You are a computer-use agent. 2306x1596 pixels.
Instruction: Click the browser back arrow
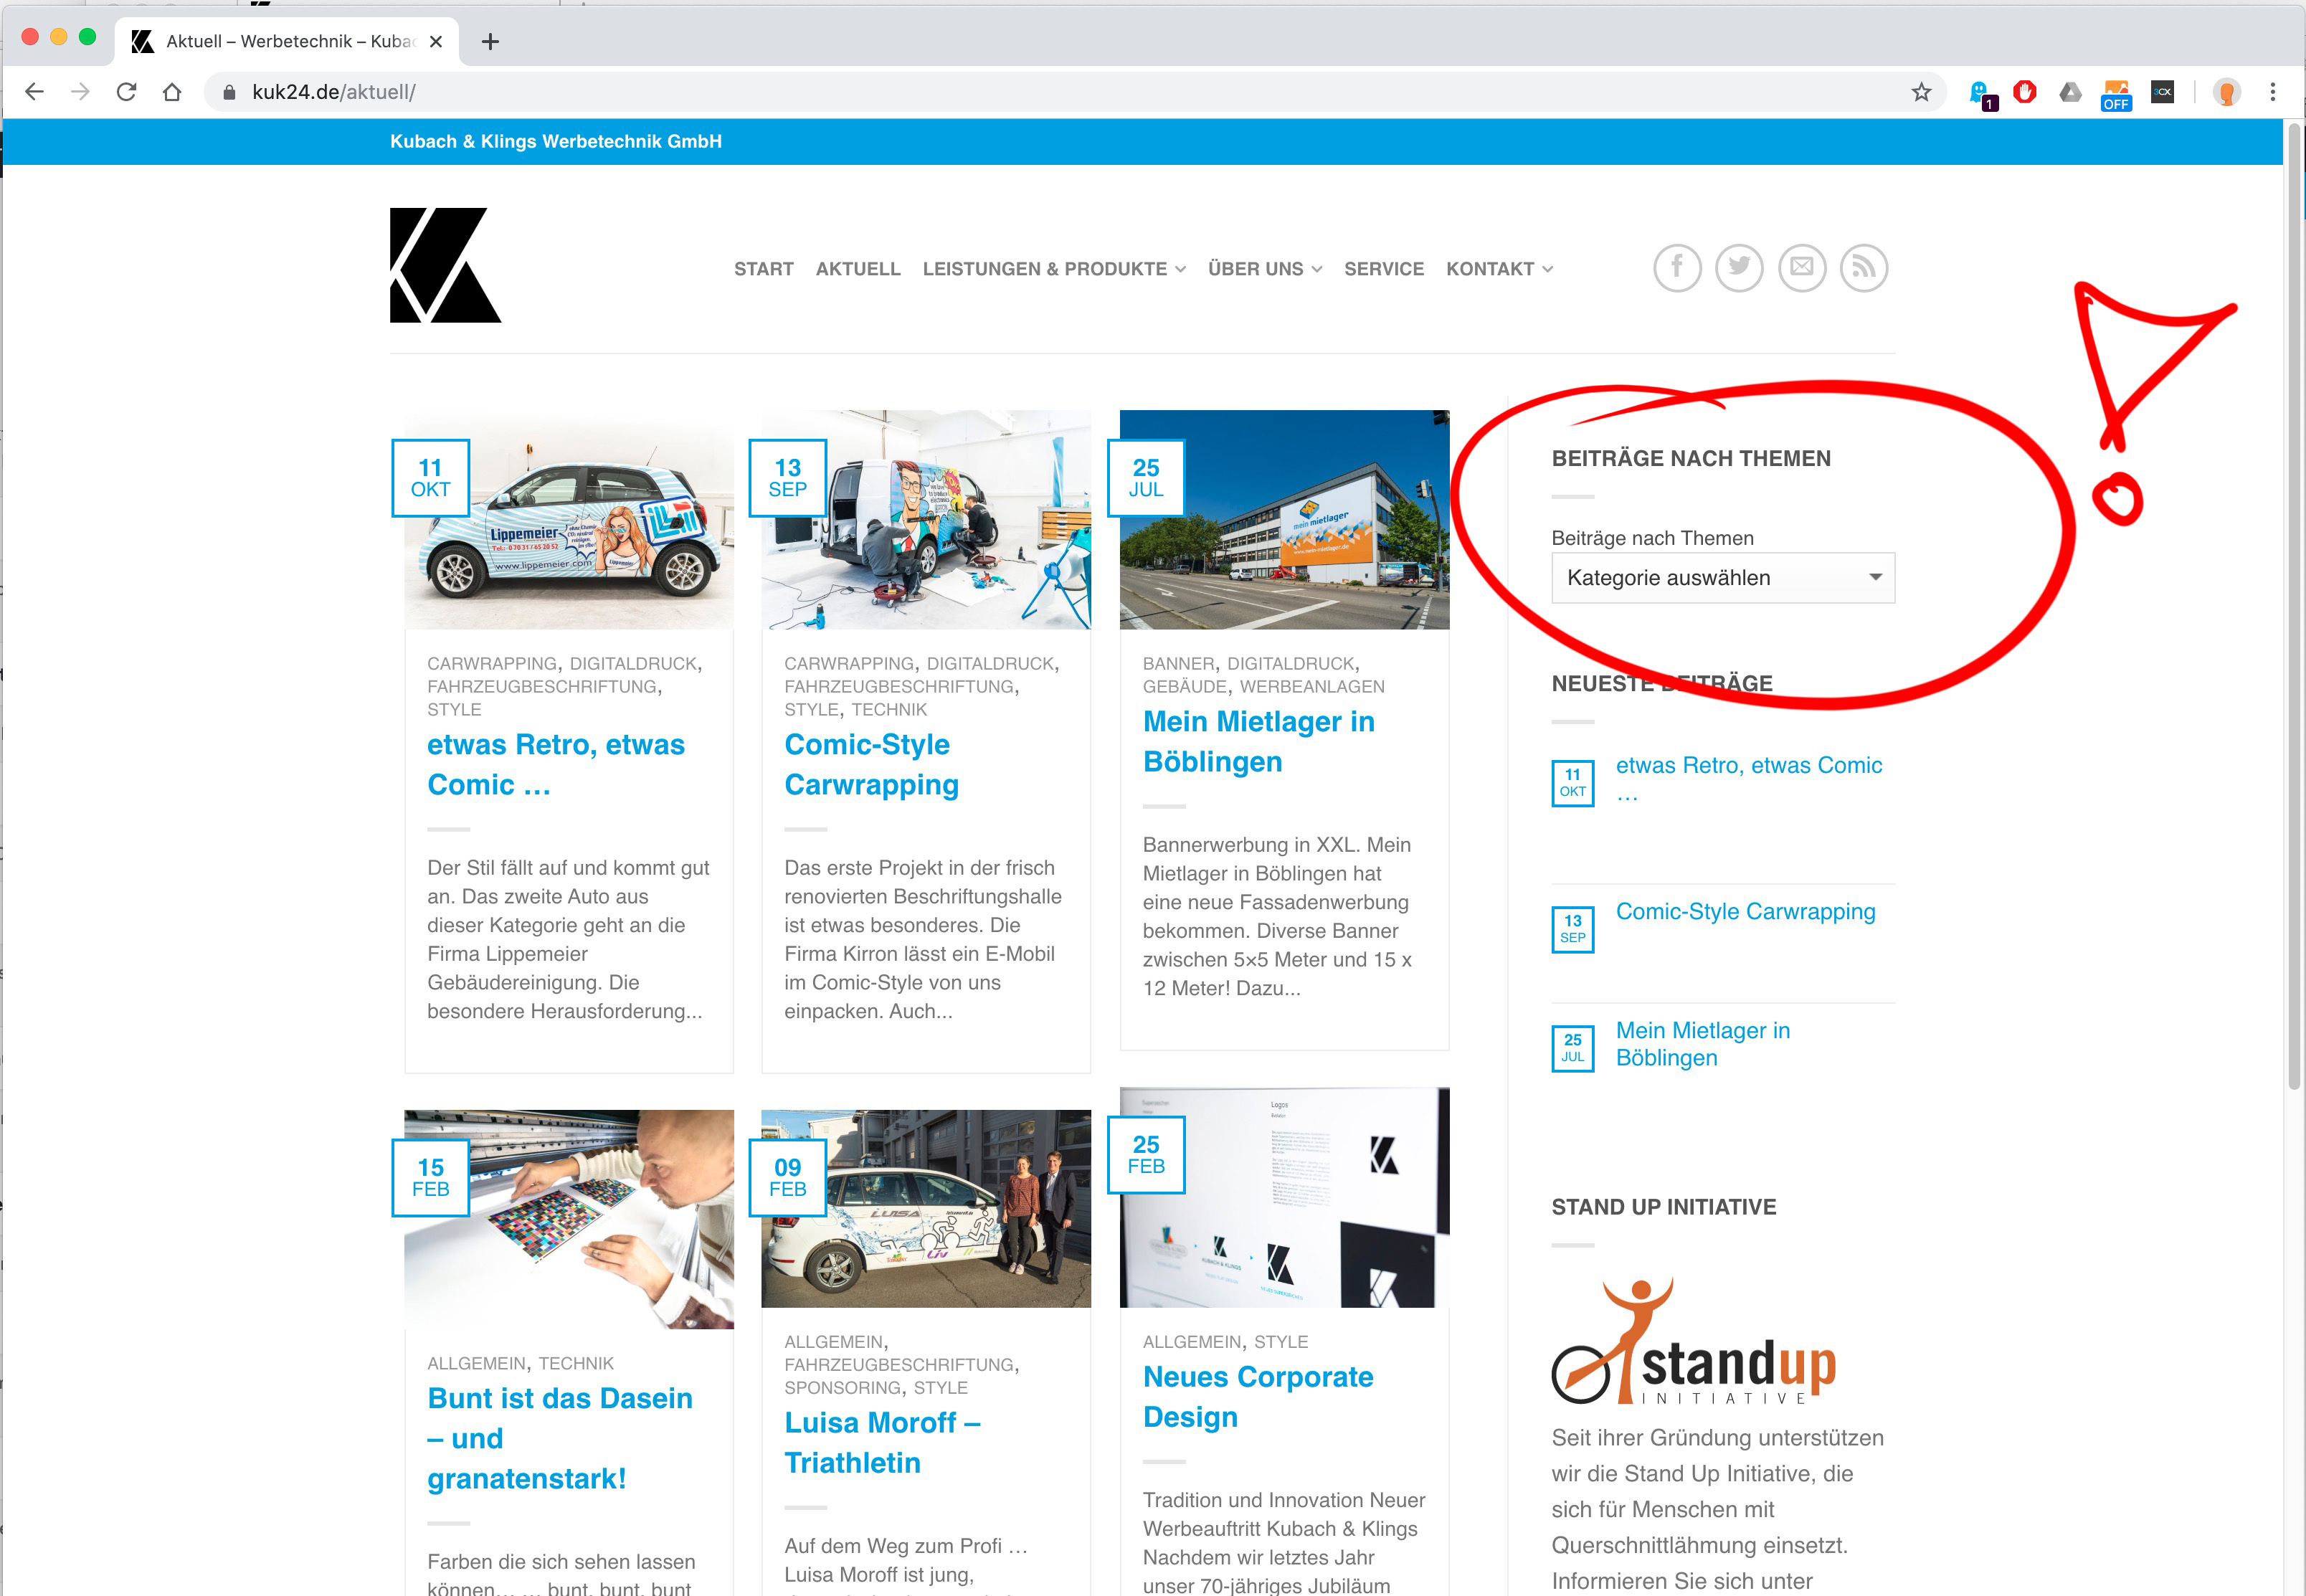(34, 92)
